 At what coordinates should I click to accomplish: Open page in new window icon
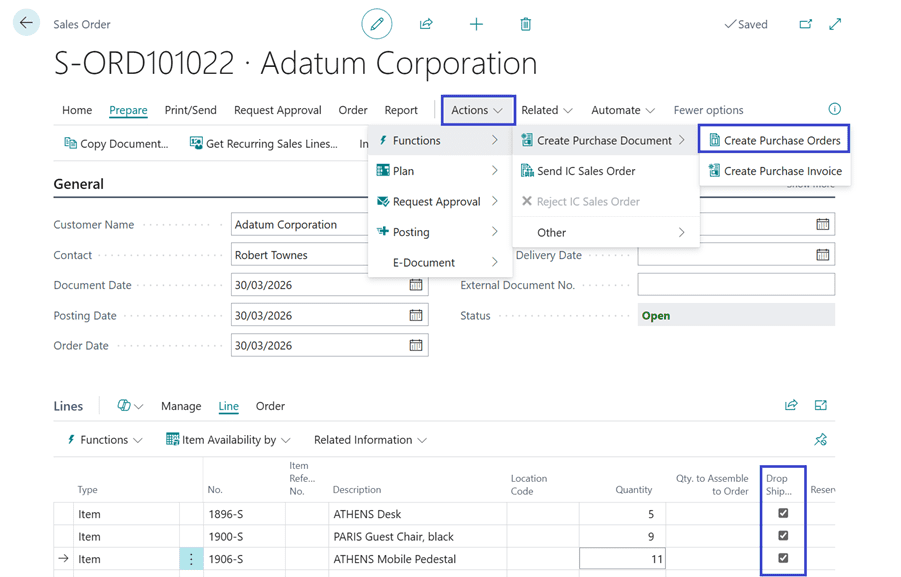click(x=805, y=24)
